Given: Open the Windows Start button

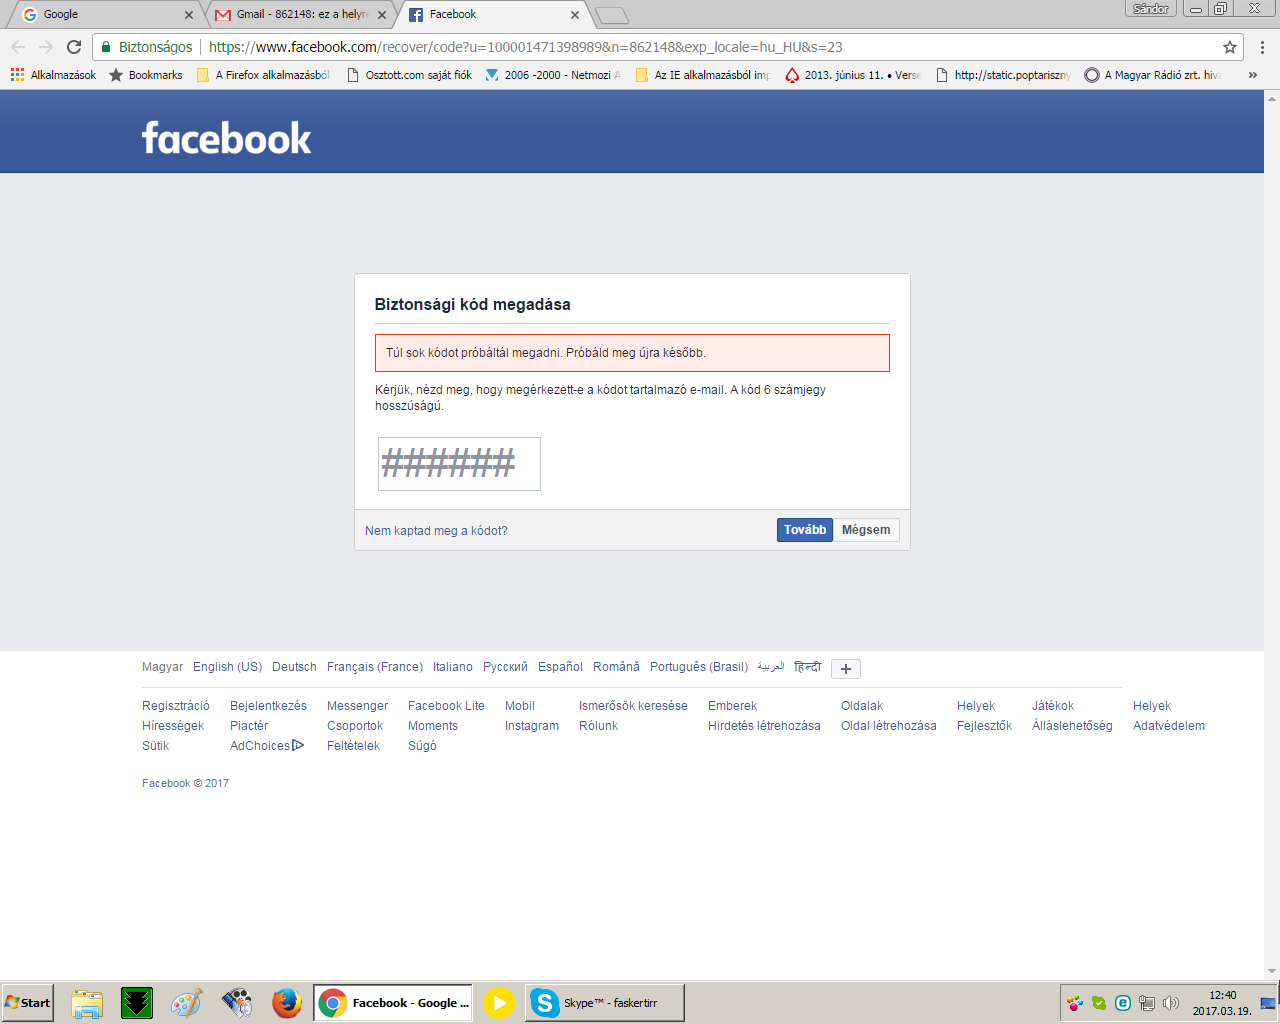Looking at the screenshot, I should tap(27, 1003).
